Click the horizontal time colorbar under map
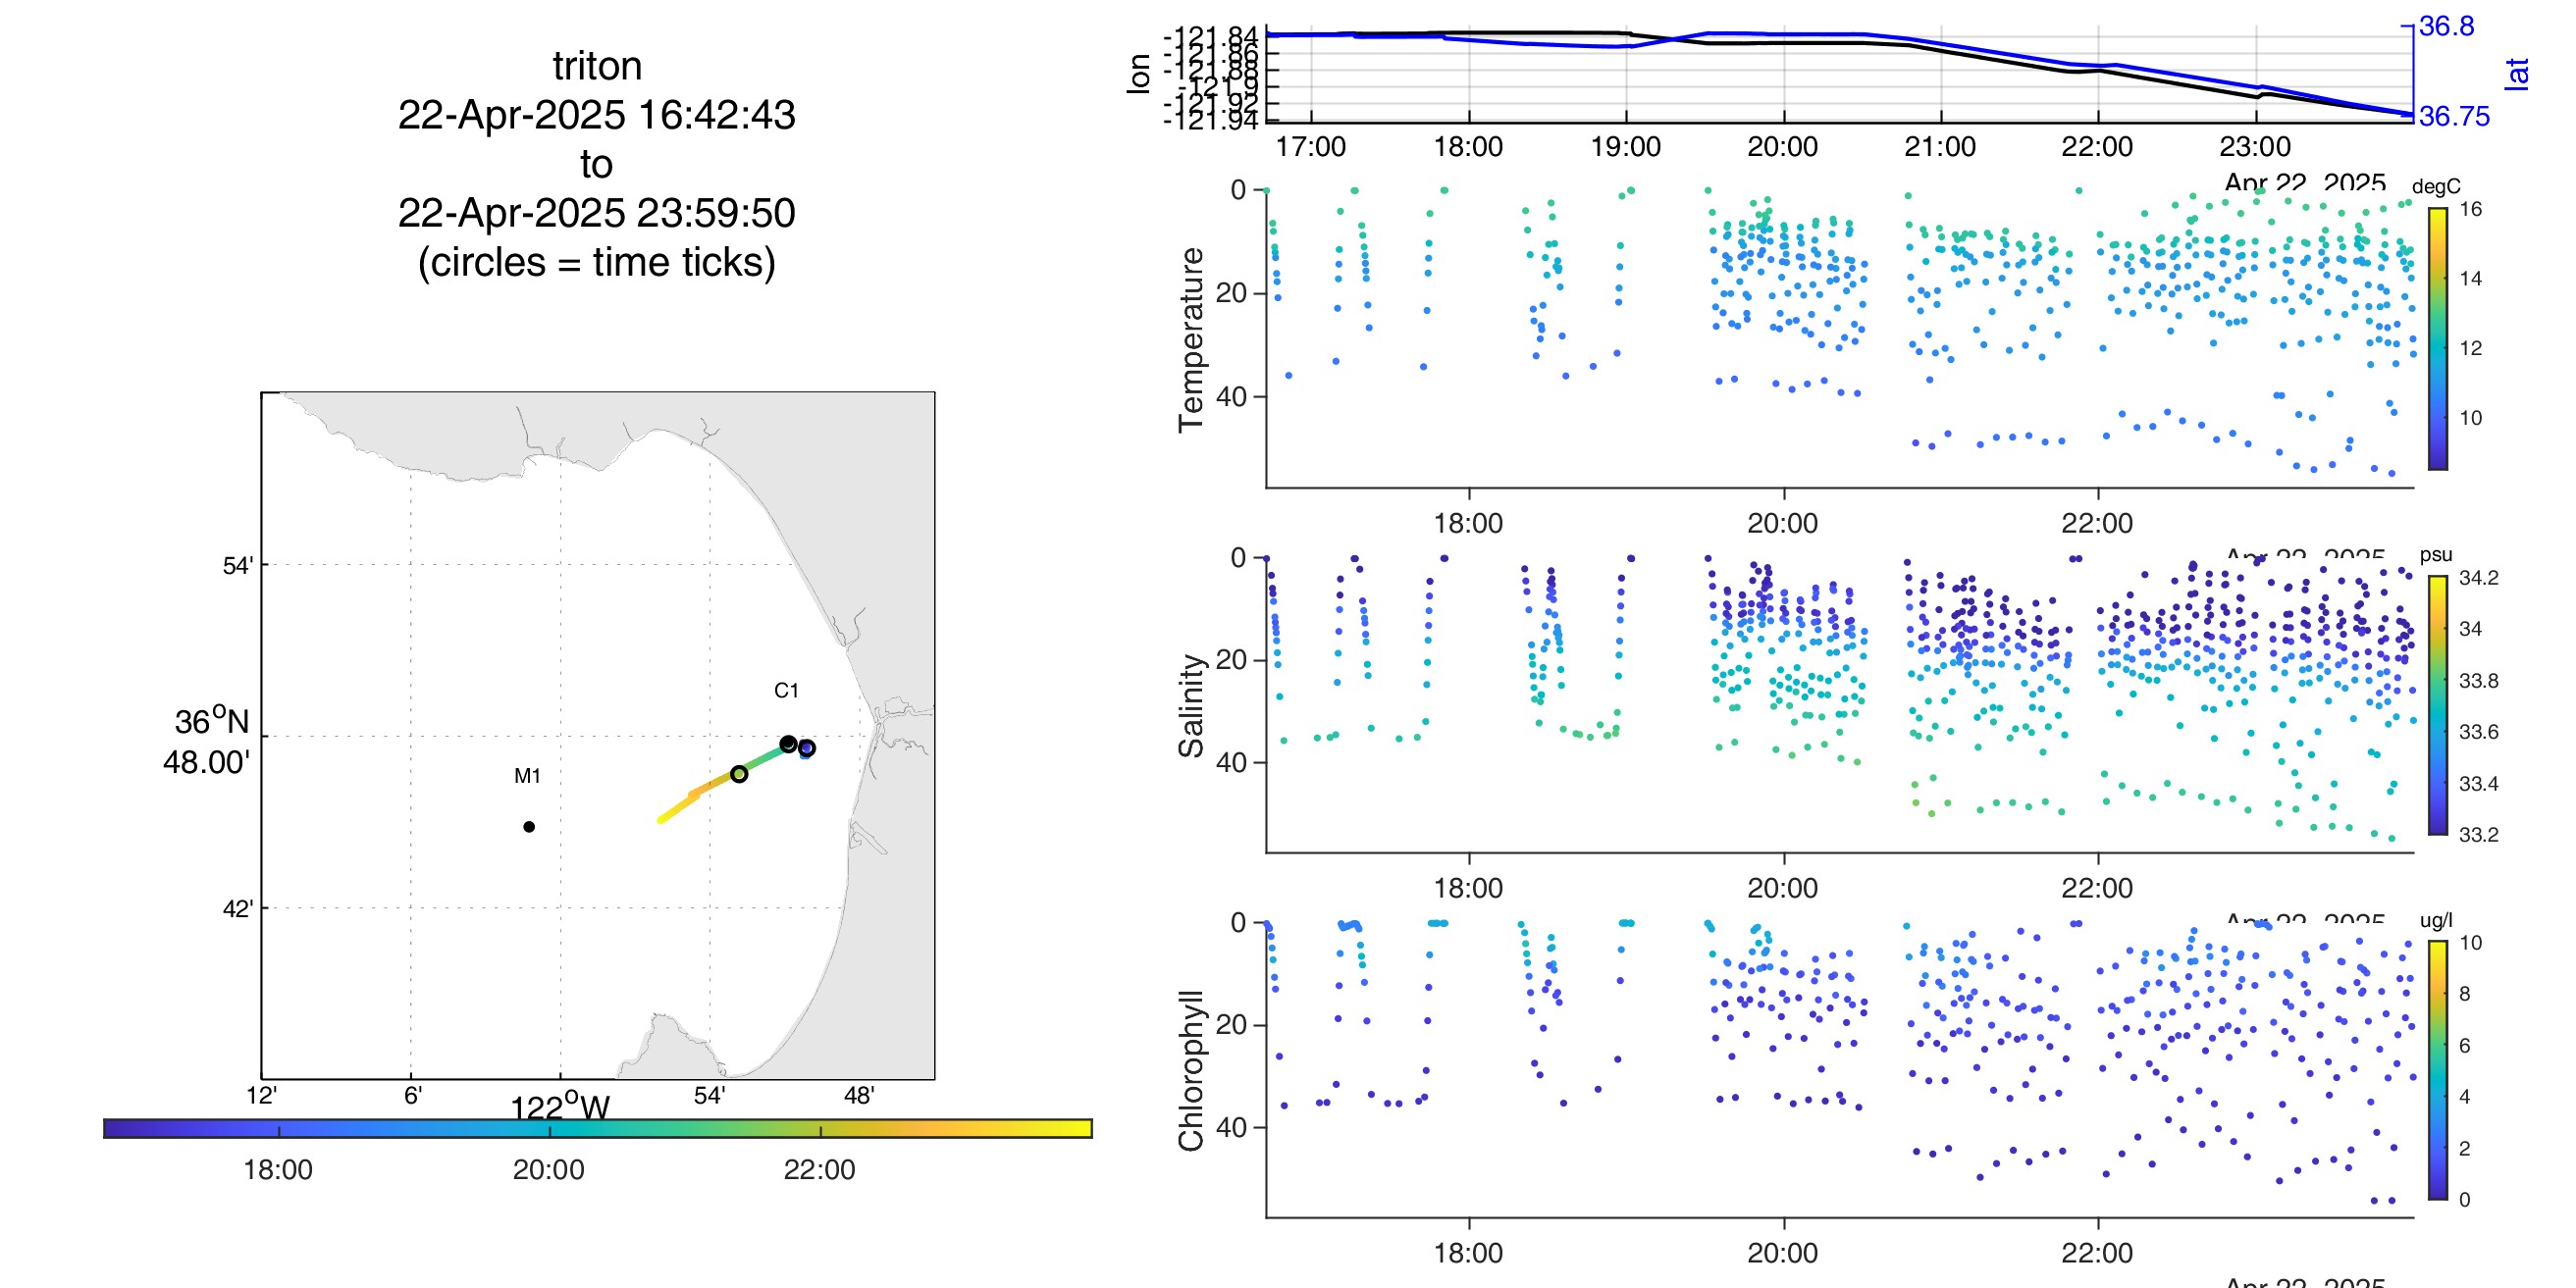Screen dimensions: 2576x1288 (598, 1129)
